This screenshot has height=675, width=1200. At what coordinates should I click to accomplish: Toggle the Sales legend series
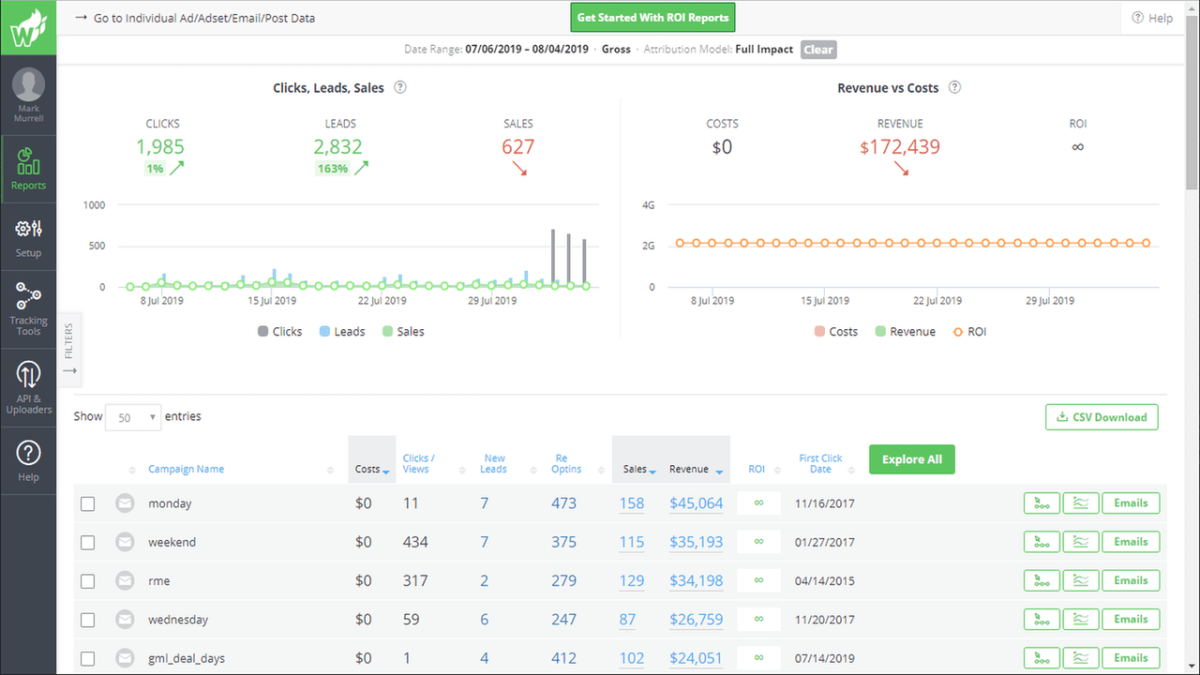[402, 331]
